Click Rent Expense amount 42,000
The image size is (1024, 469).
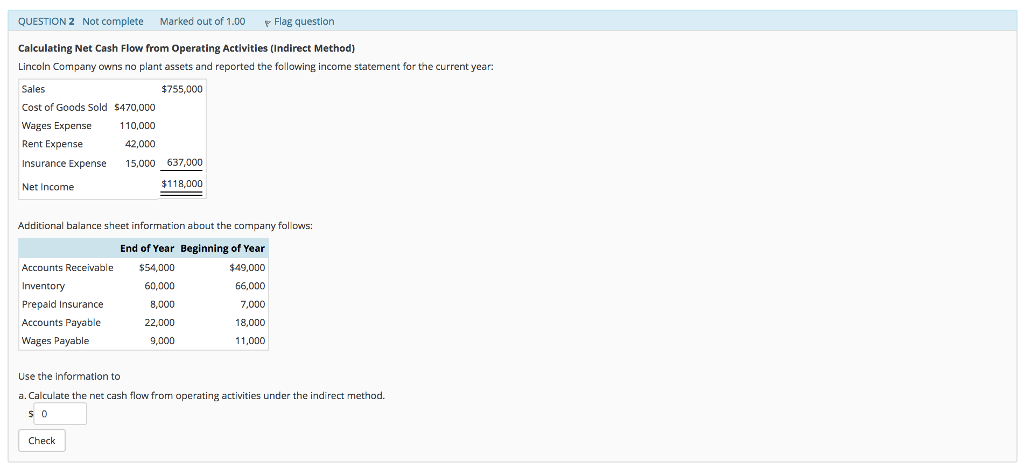coord(140,144)
